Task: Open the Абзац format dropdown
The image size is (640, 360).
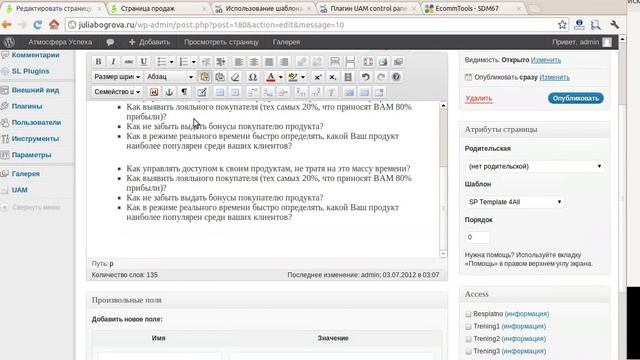Action: [170, 77]
